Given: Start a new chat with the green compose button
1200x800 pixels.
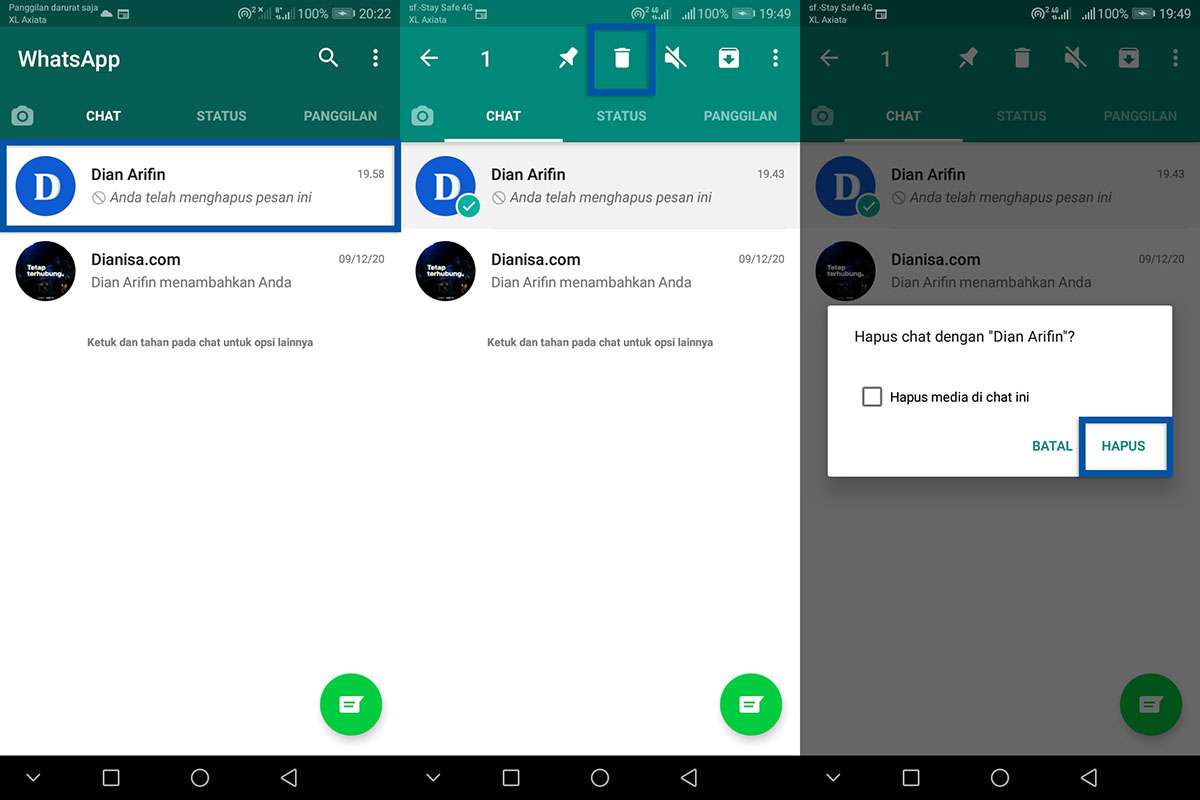Looking at the screenshot, I should 351,704.
